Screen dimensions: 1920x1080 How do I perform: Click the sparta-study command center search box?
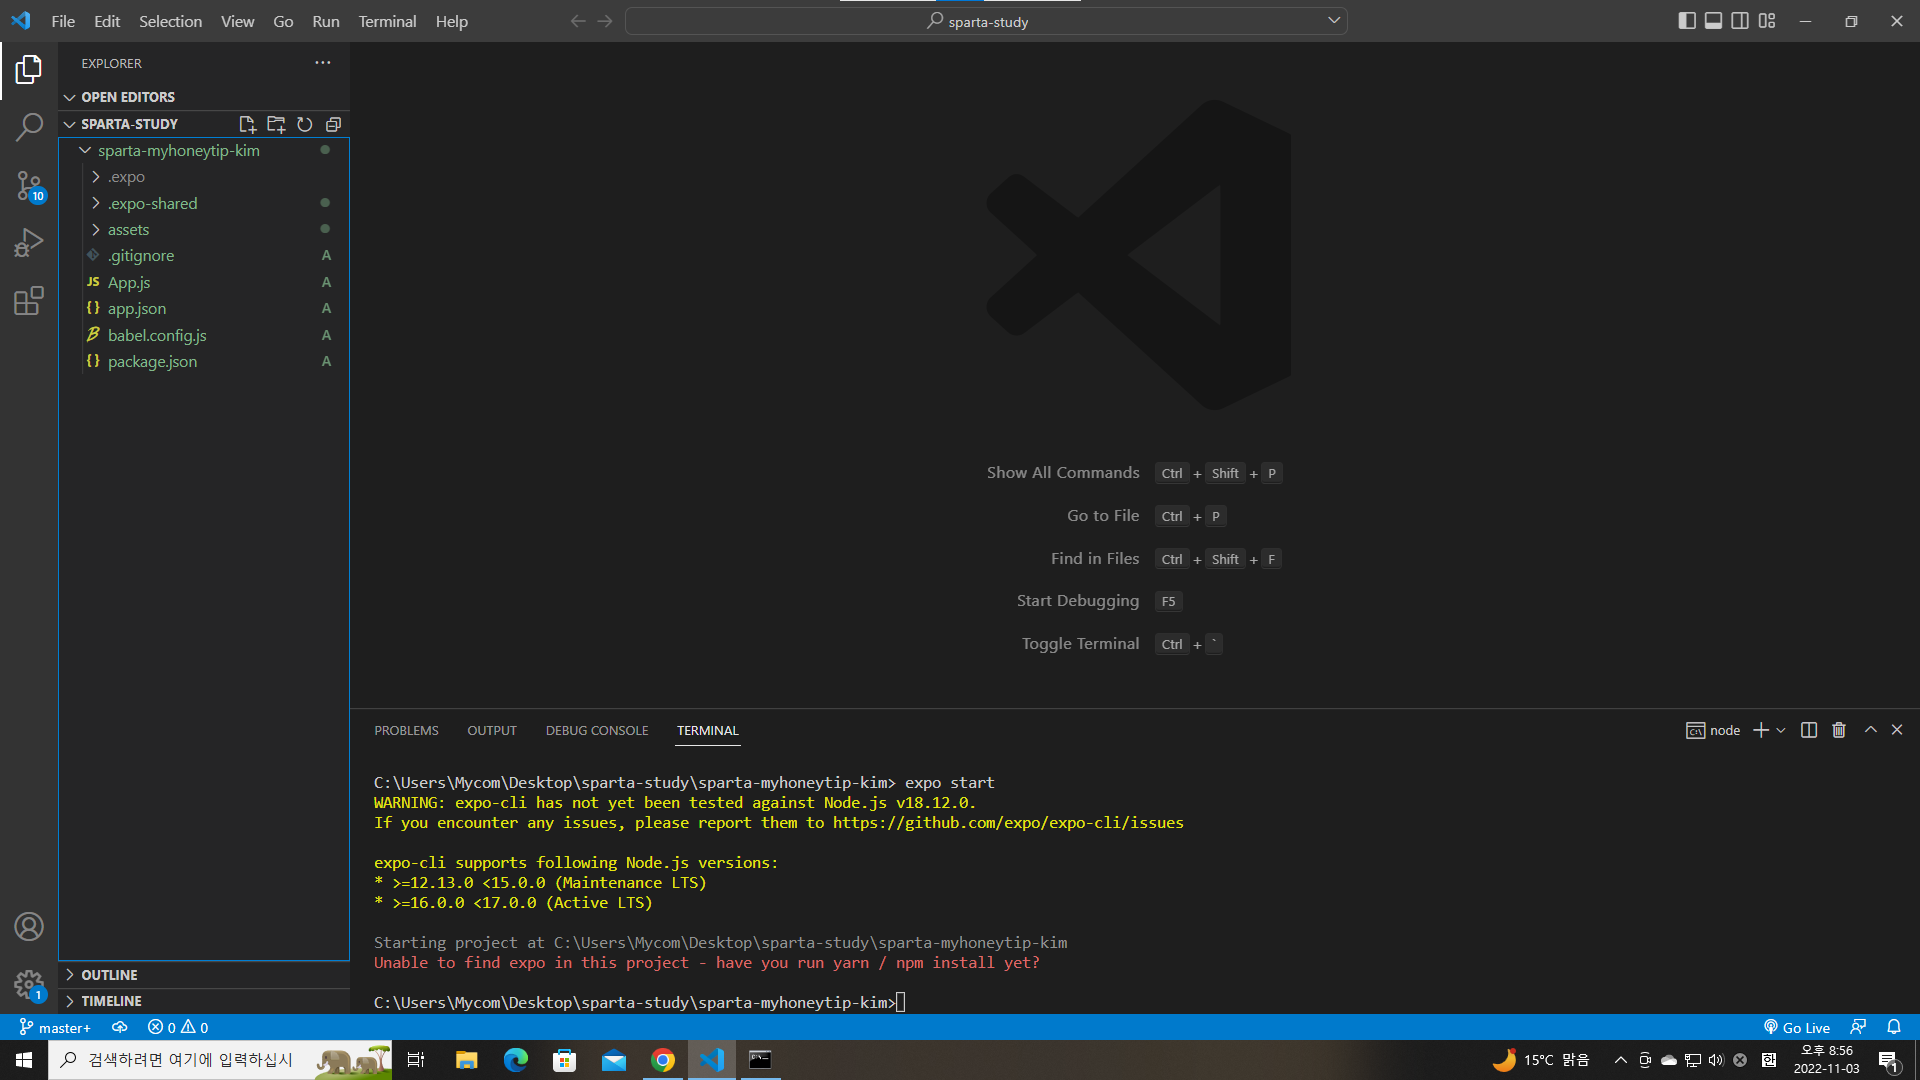(986, 21)
